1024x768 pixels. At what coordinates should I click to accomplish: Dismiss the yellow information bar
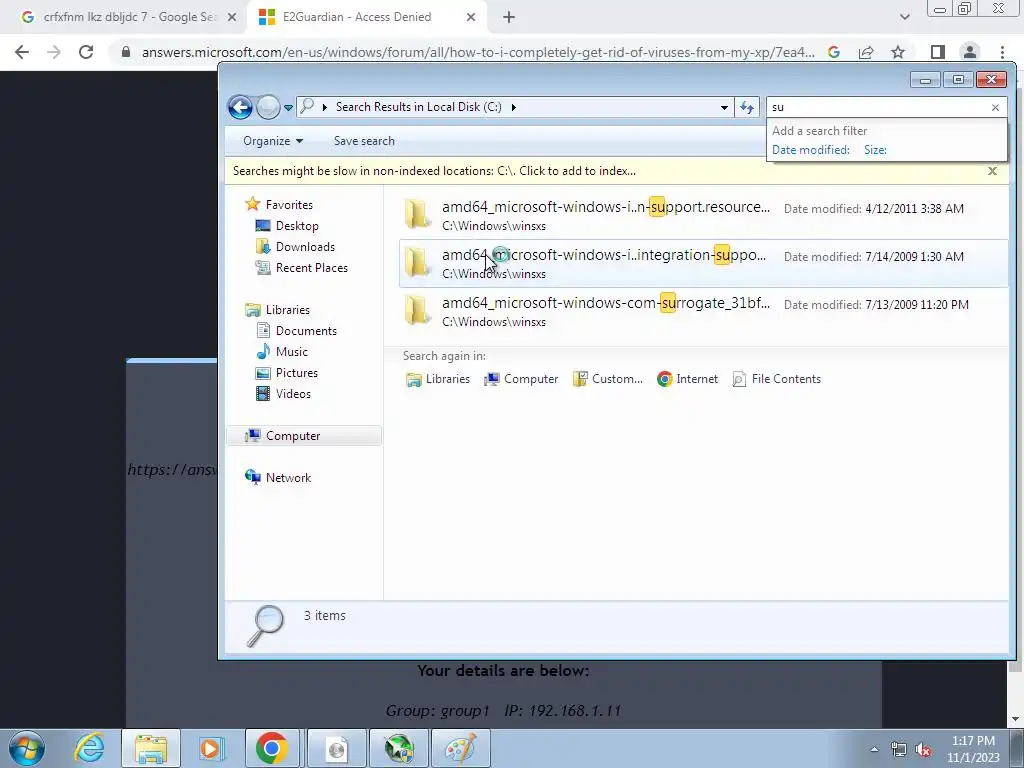coord(992,171)
